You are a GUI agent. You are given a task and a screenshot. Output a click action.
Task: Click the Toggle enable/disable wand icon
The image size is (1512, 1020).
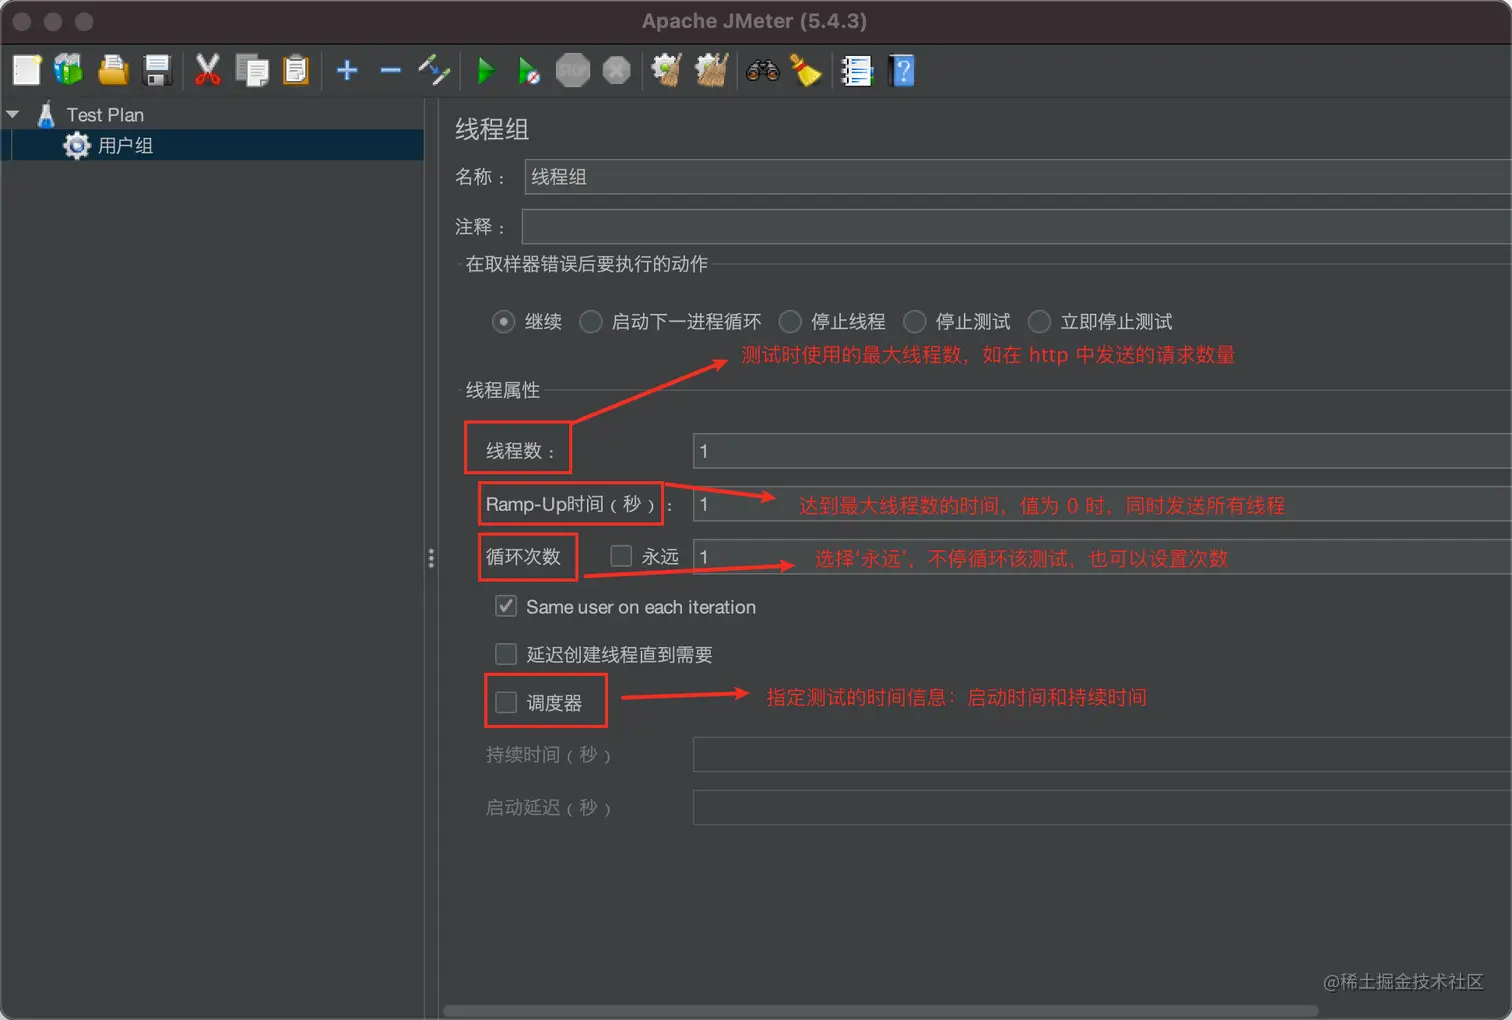tap(435, 70)
